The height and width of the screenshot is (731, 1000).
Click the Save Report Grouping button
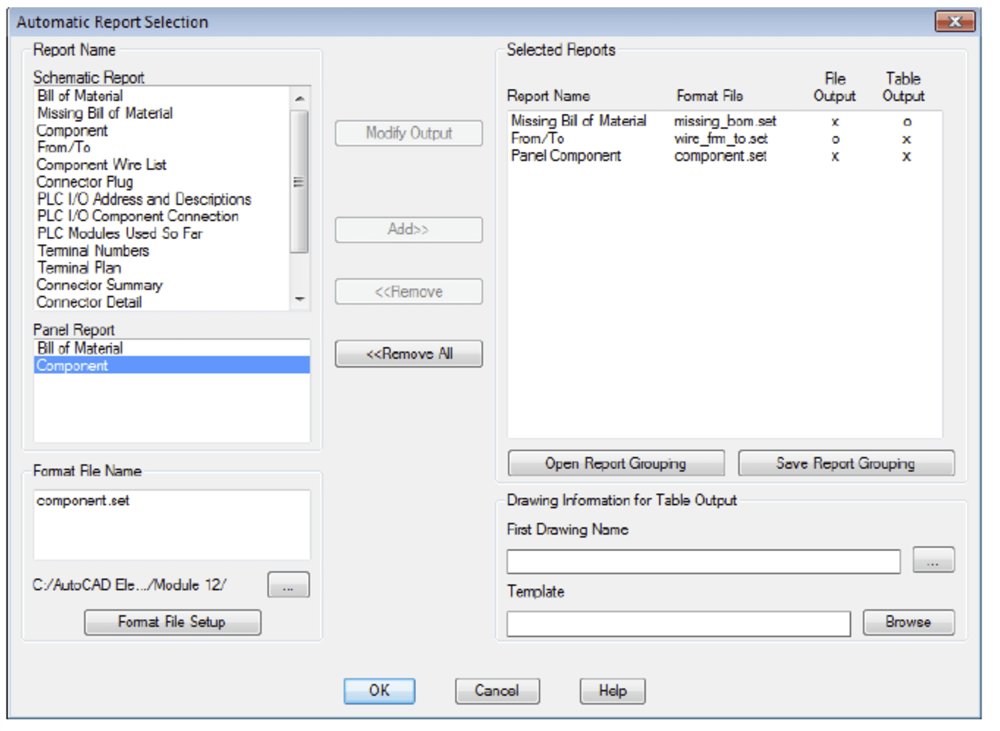click(x=846, y=464)
